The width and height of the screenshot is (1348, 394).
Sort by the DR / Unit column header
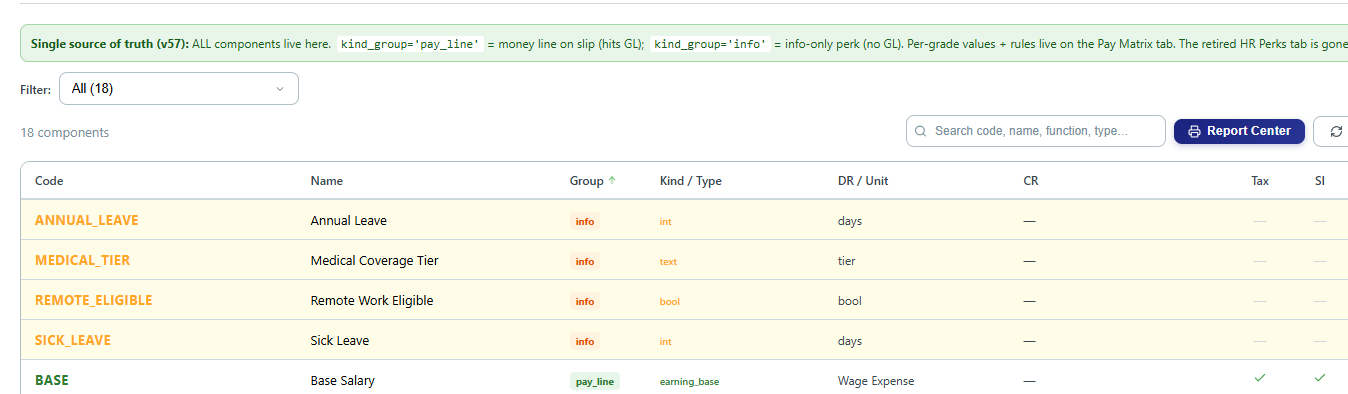tap(863, 181)
